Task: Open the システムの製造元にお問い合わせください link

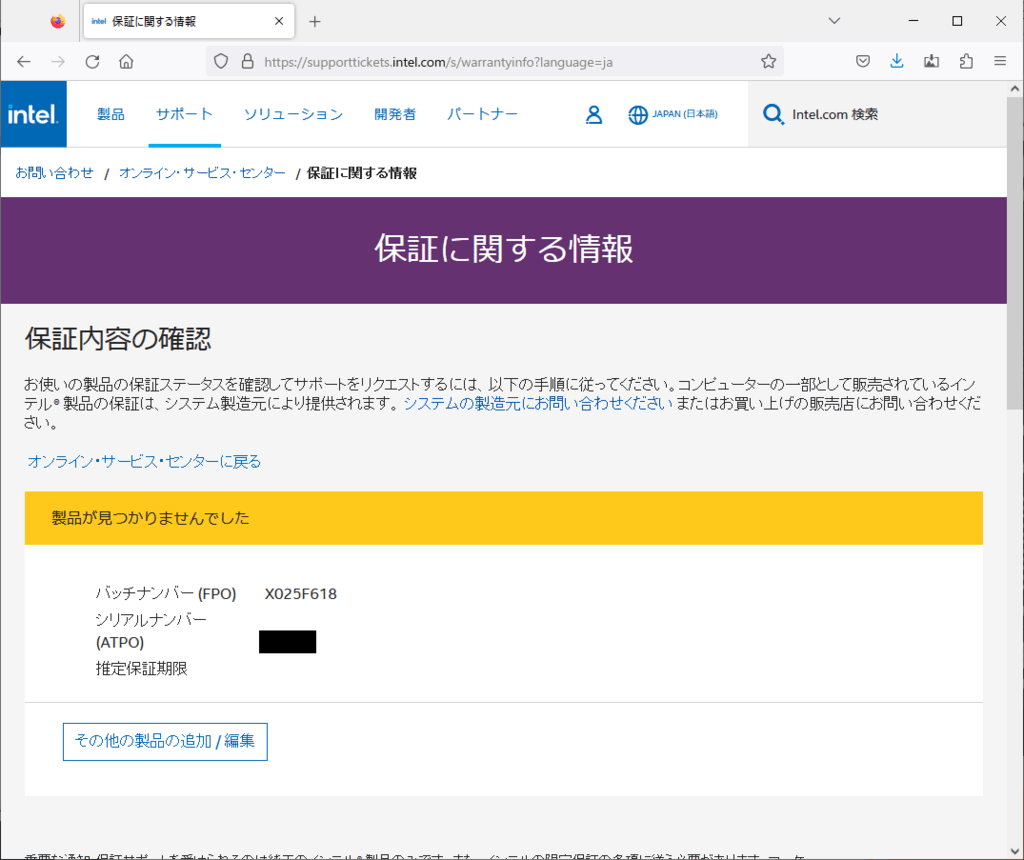Action: (538, 404)
